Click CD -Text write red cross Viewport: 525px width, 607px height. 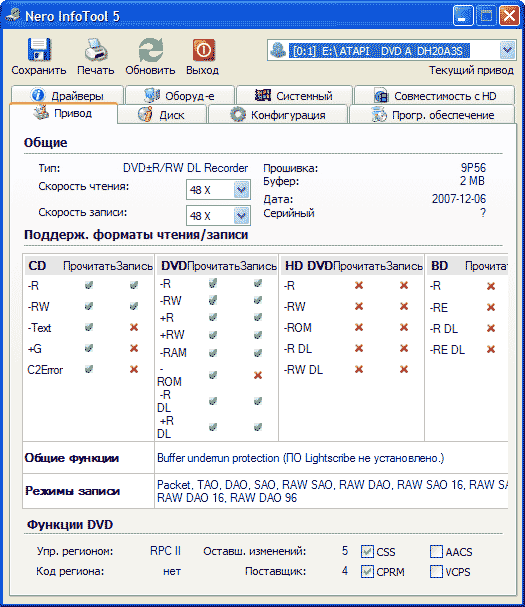pos(134,328)
